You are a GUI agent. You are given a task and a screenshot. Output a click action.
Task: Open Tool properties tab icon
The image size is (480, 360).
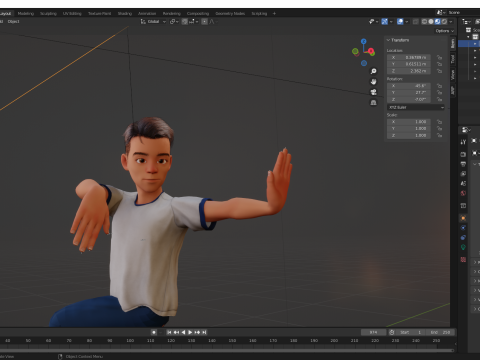[463, 142]
